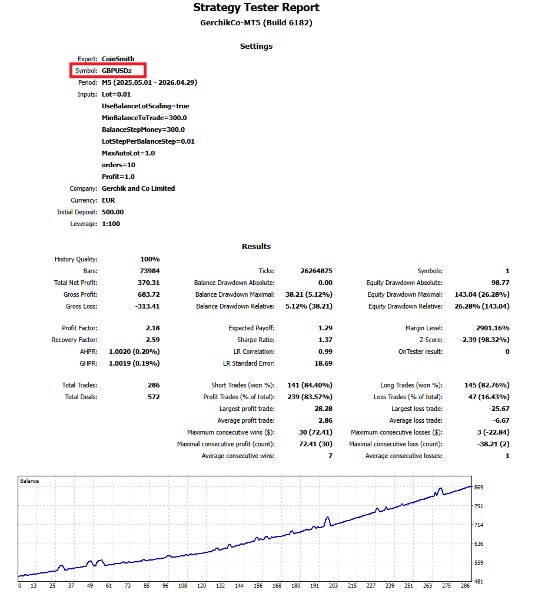
Task: Click the input orders=10
Action: [119, 165]
